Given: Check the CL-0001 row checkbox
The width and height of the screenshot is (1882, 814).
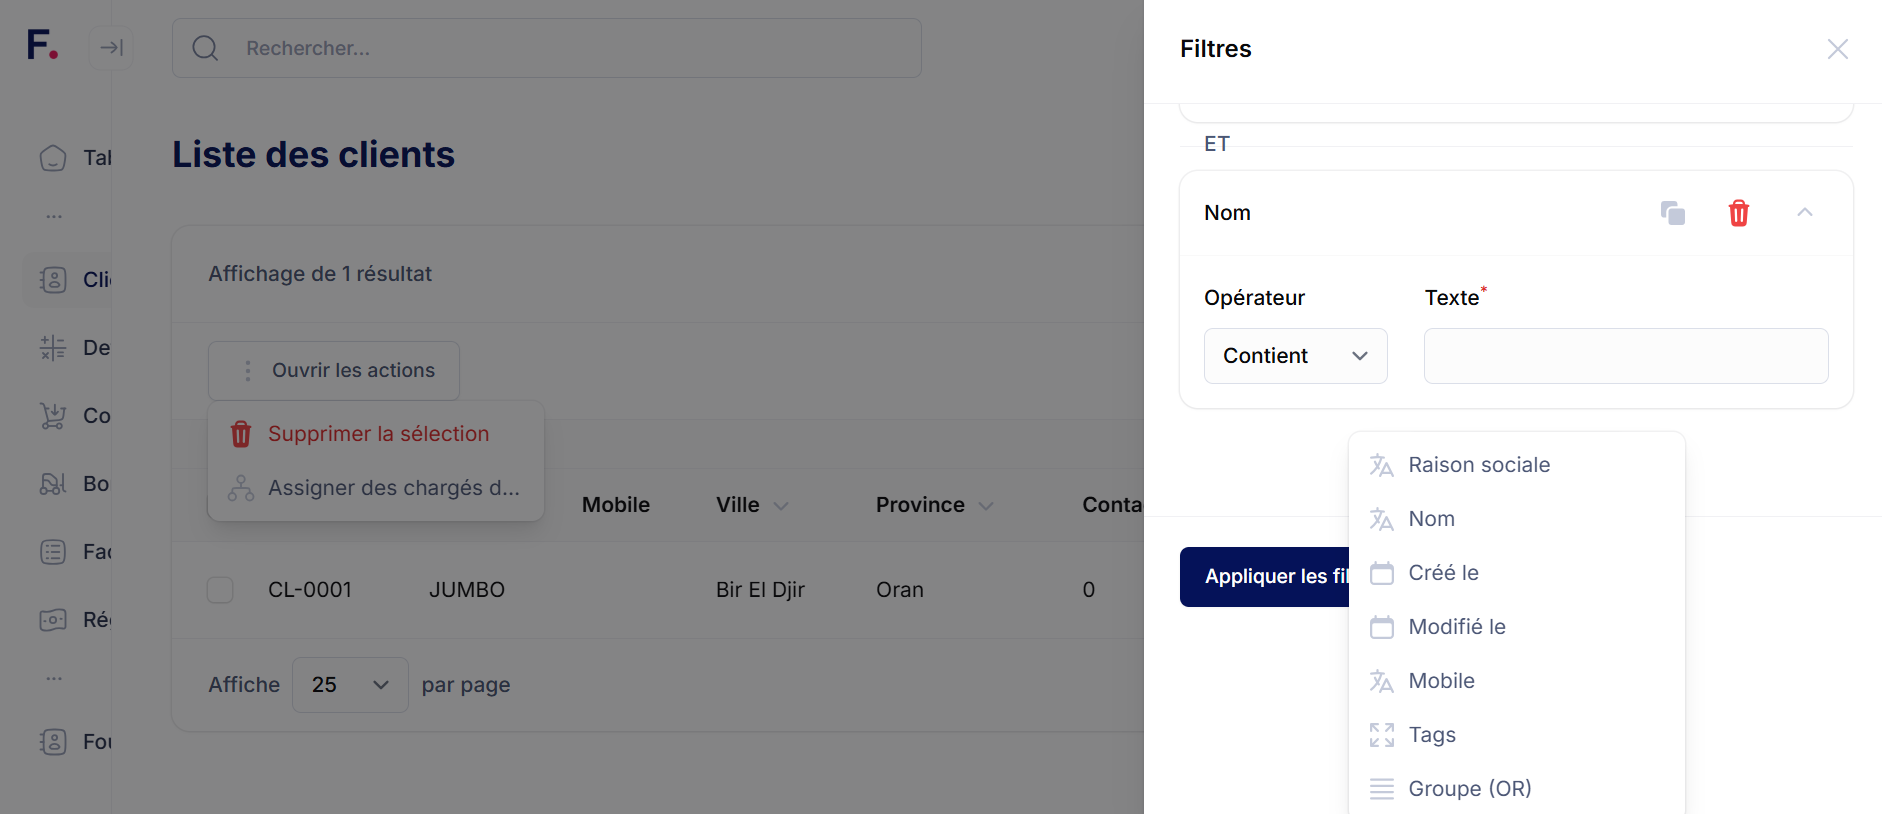Looking at the screenshot, I should 220,590.
